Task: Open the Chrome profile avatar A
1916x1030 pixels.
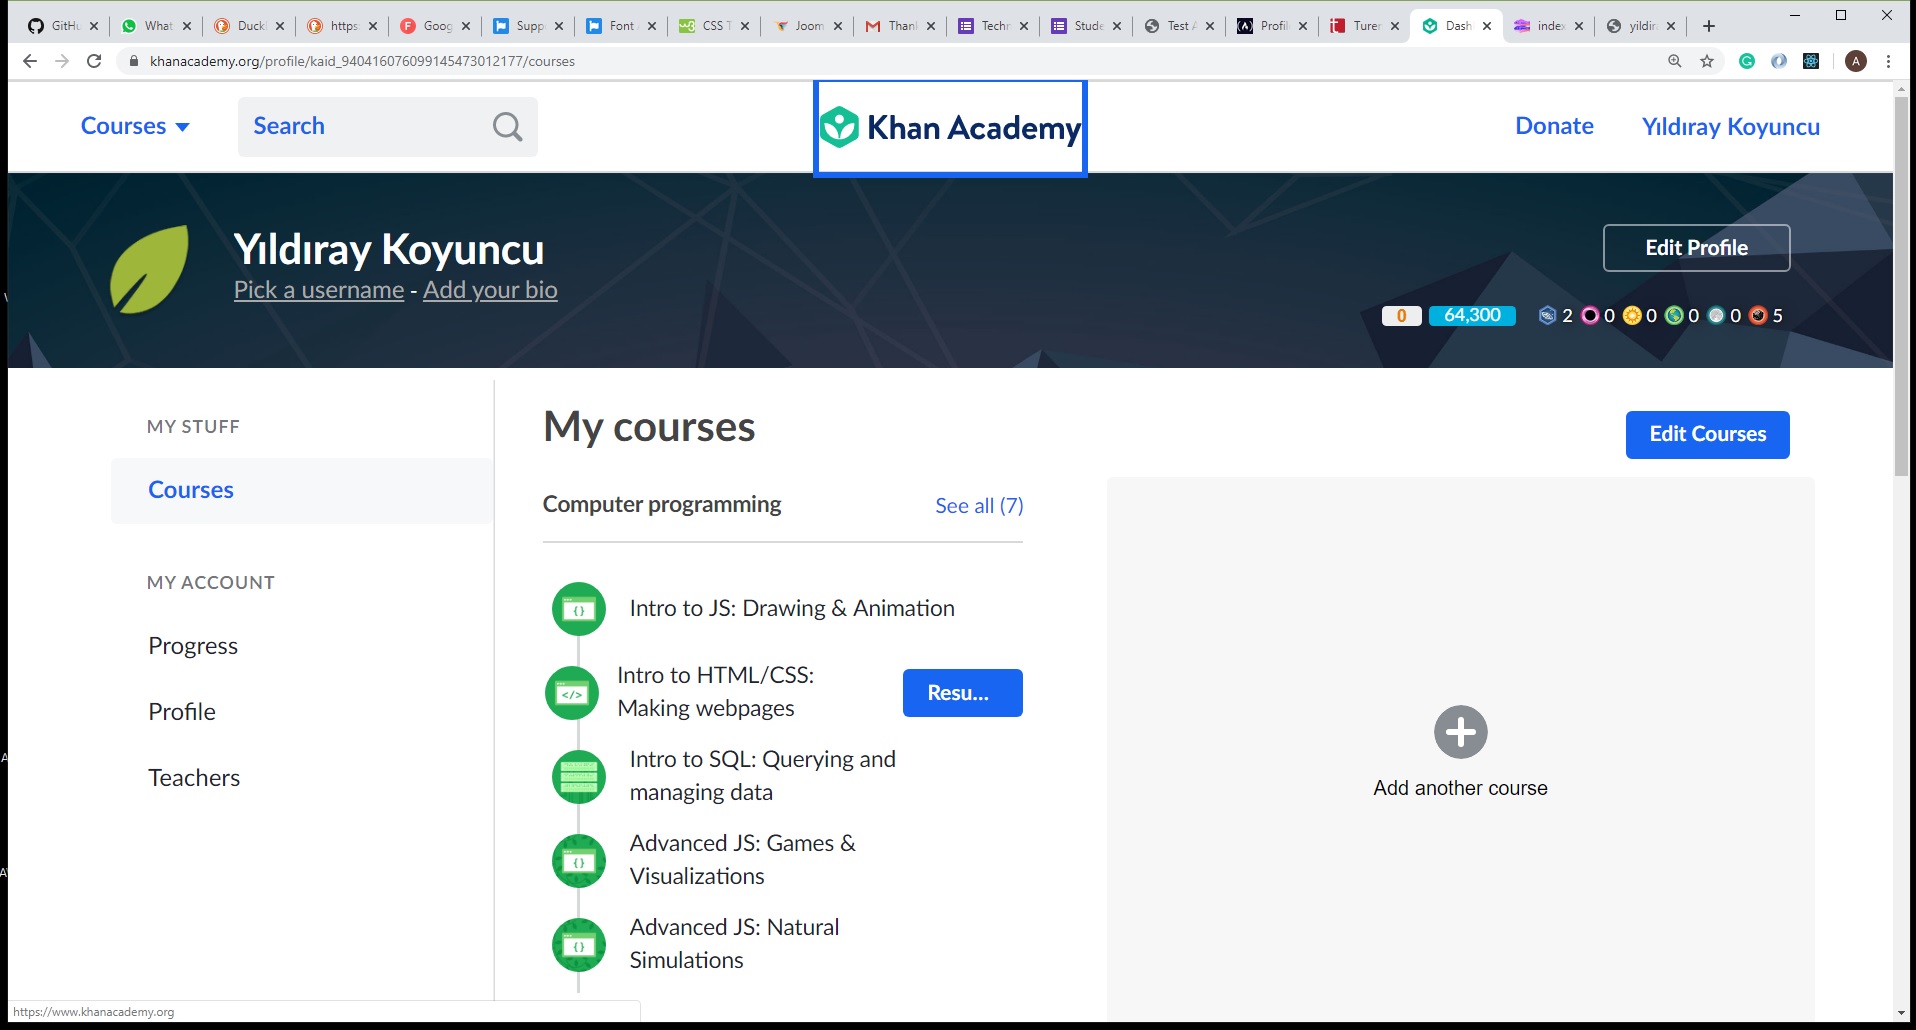Action: click(1856, 61)
